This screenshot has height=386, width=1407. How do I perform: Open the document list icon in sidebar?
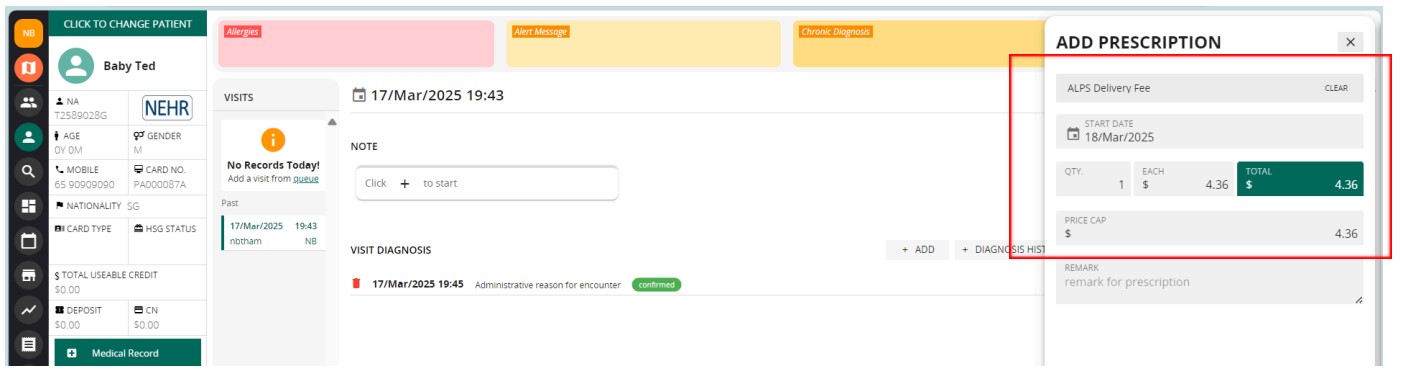[x=29, y=345]
